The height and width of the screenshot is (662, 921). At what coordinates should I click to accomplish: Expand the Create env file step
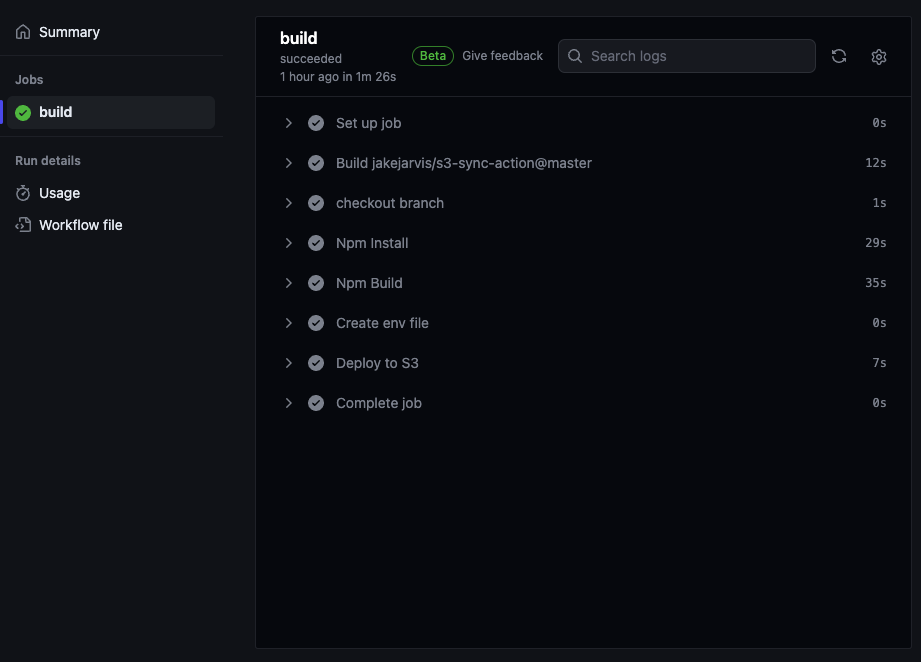coord(582,323)
